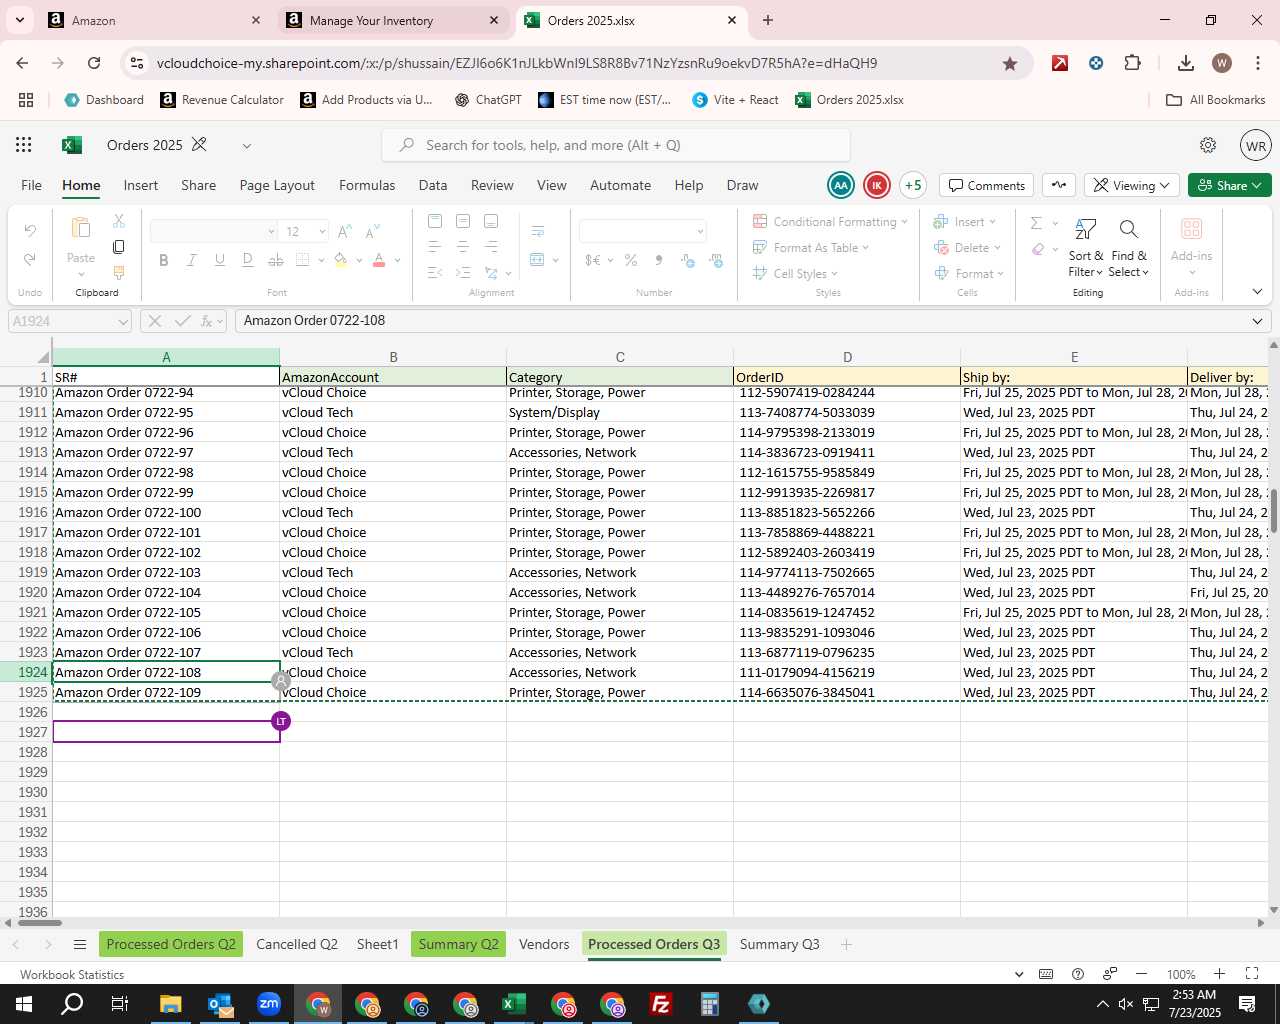Viewport: 1280px width, 1024px height.
Task: Click the Select All corner triangle
Action: click(x=43, y=357)
